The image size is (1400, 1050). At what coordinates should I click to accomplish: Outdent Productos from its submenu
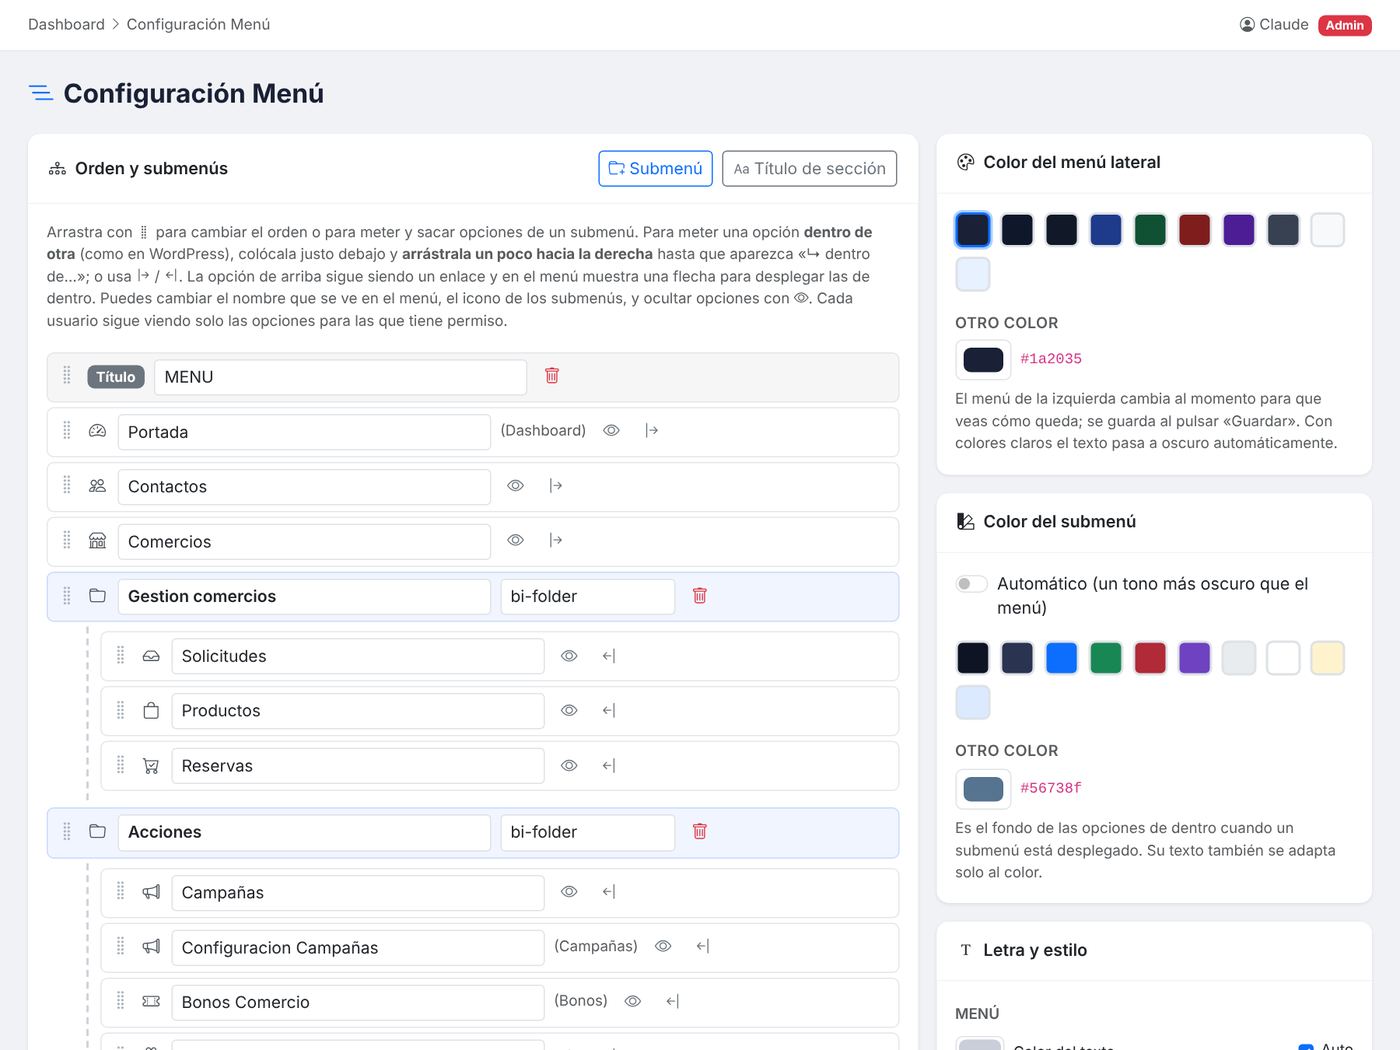pyautogui.click(x=609, y=711)
